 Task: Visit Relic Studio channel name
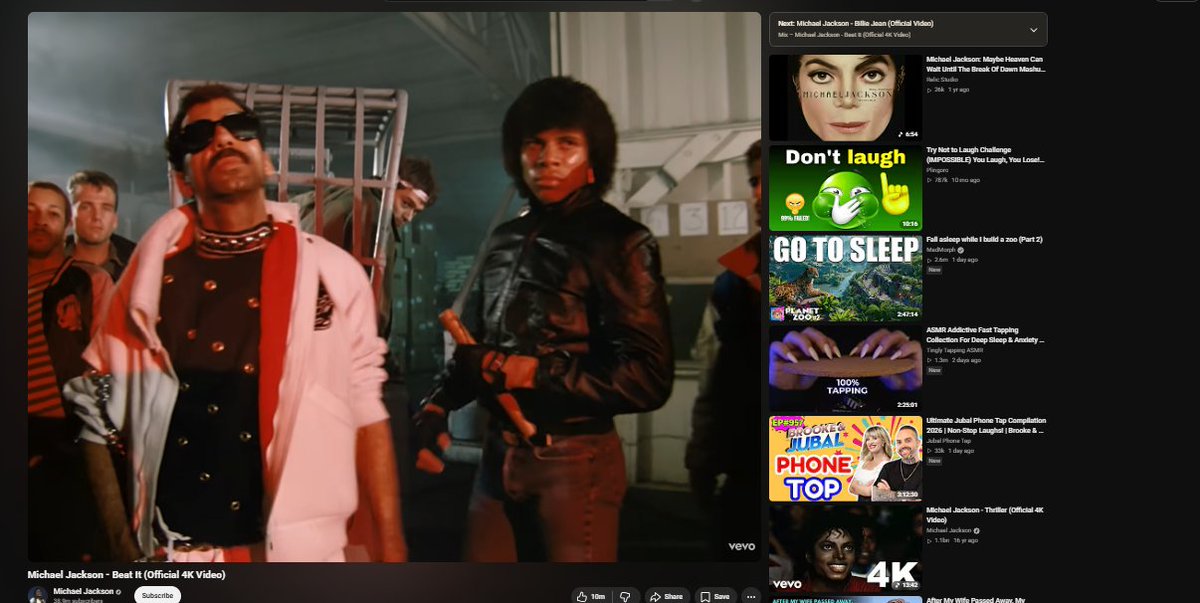click(942, 79)
